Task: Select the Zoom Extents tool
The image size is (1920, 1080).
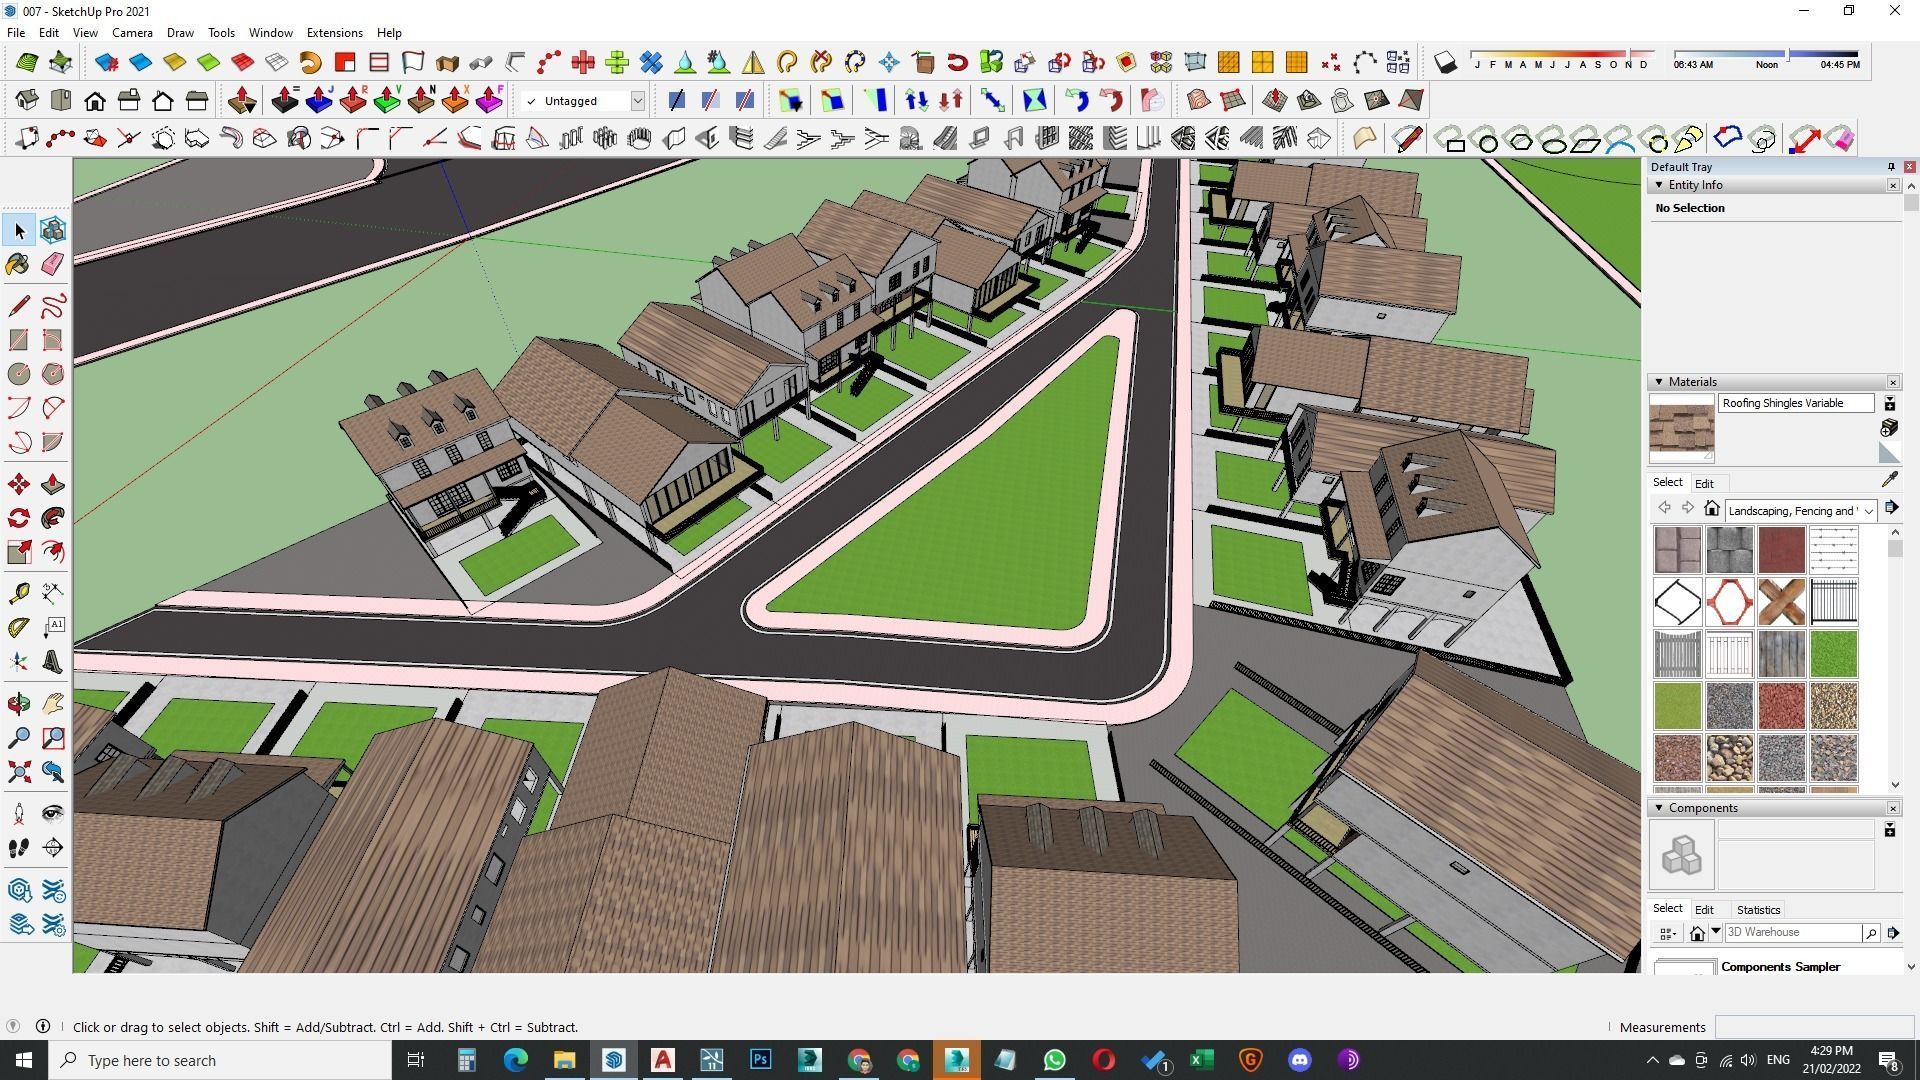Action: [x=19, y=772]
